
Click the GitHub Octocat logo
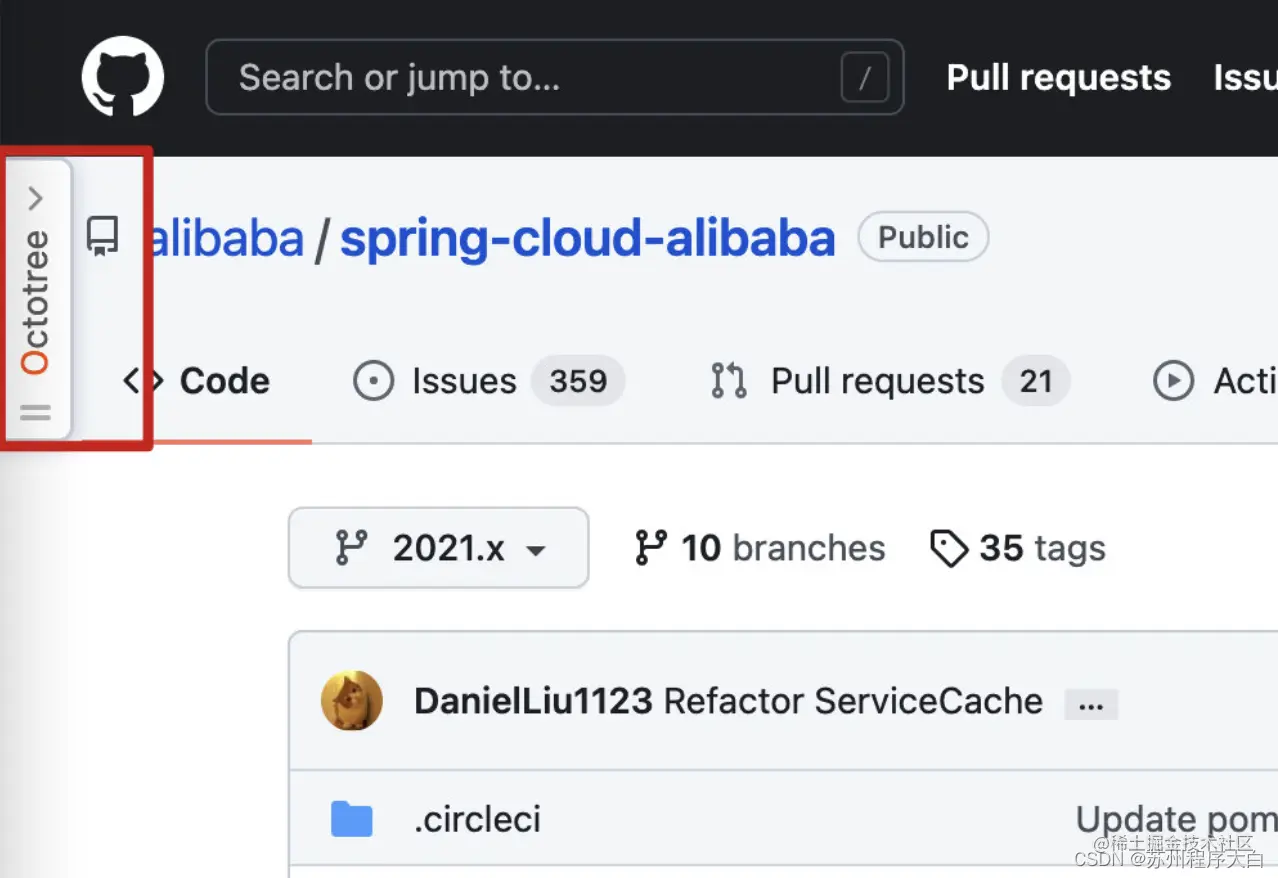[122, 77]
